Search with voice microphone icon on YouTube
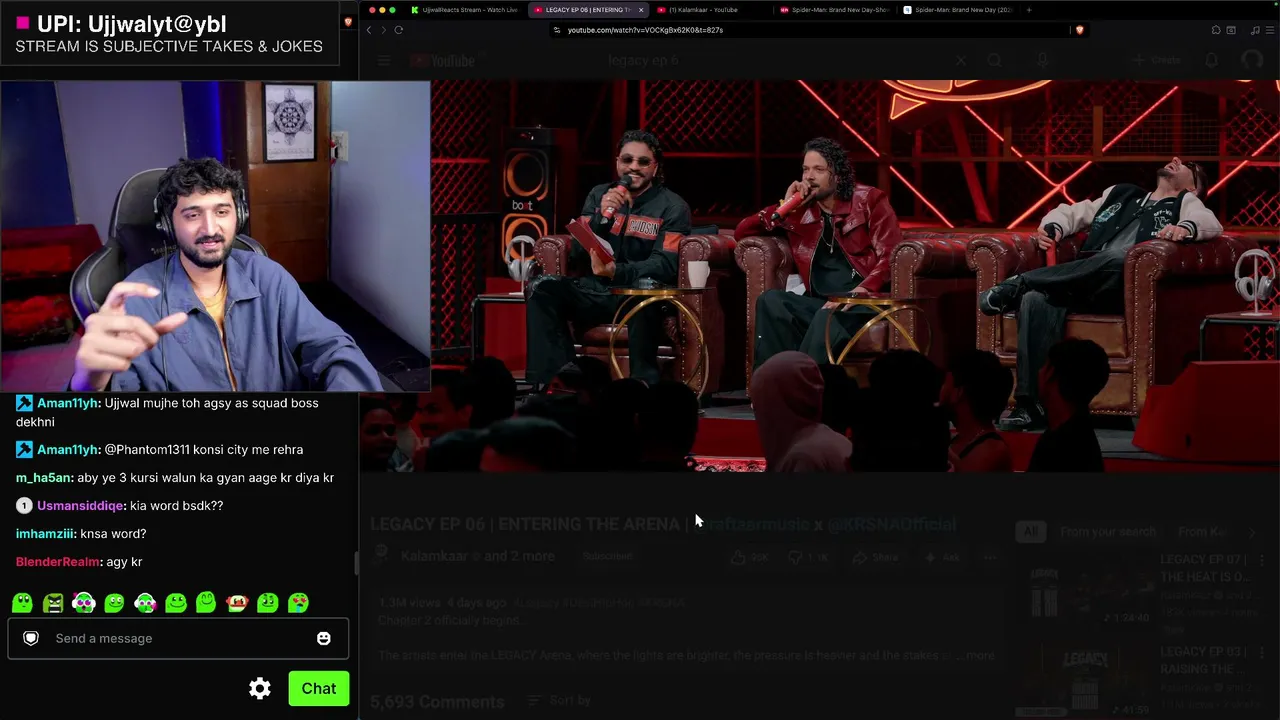The height and width of the screenshot is (720, 1280). click(x=1042, y=61)
